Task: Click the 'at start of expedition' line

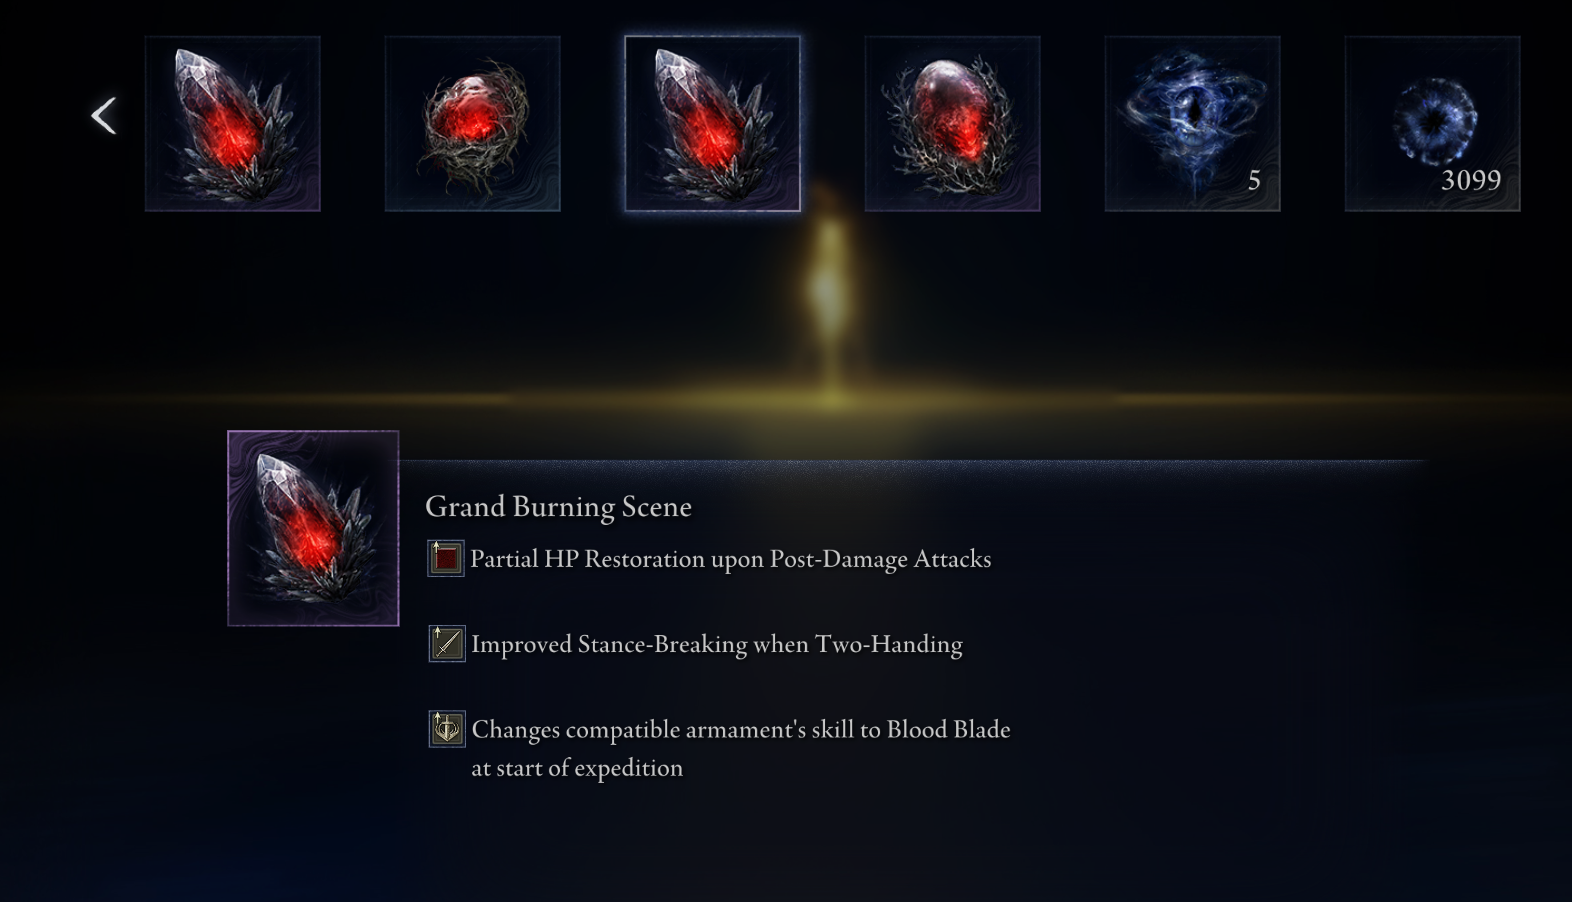Action: pos(577,768)
